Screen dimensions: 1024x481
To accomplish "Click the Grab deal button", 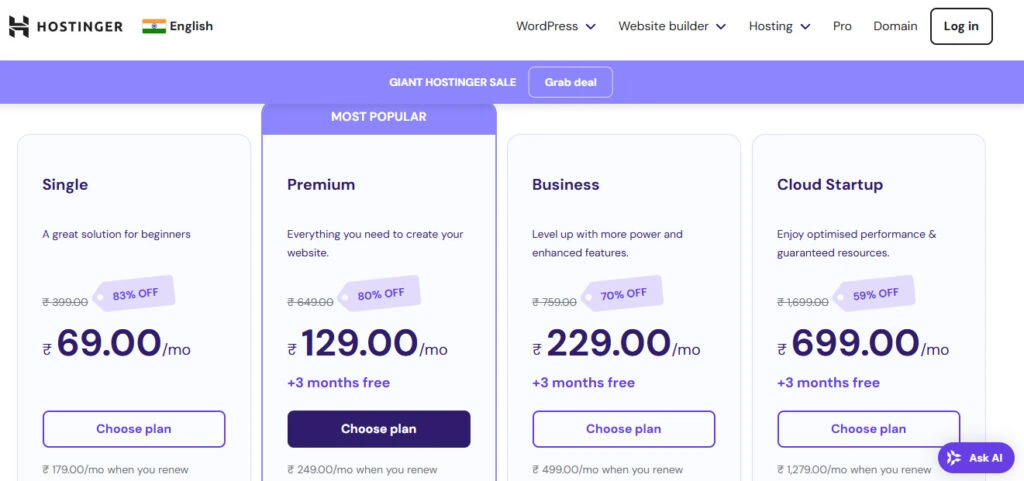I will coord(571,82).
